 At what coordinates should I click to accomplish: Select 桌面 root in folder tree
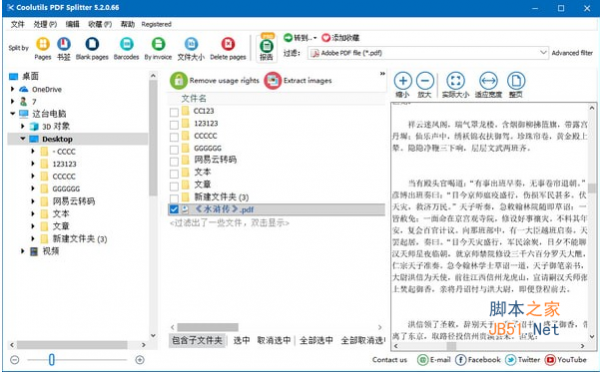click(30, 77)
